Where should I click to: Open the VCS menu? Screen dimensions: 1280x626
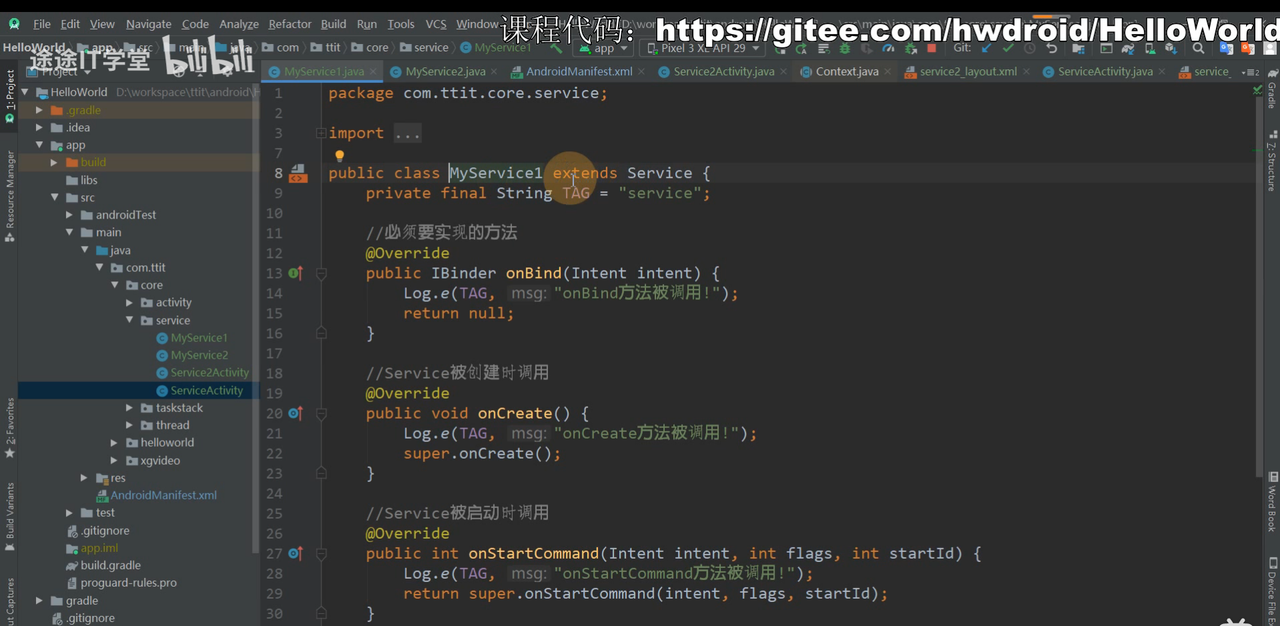[x=436, y=24]
